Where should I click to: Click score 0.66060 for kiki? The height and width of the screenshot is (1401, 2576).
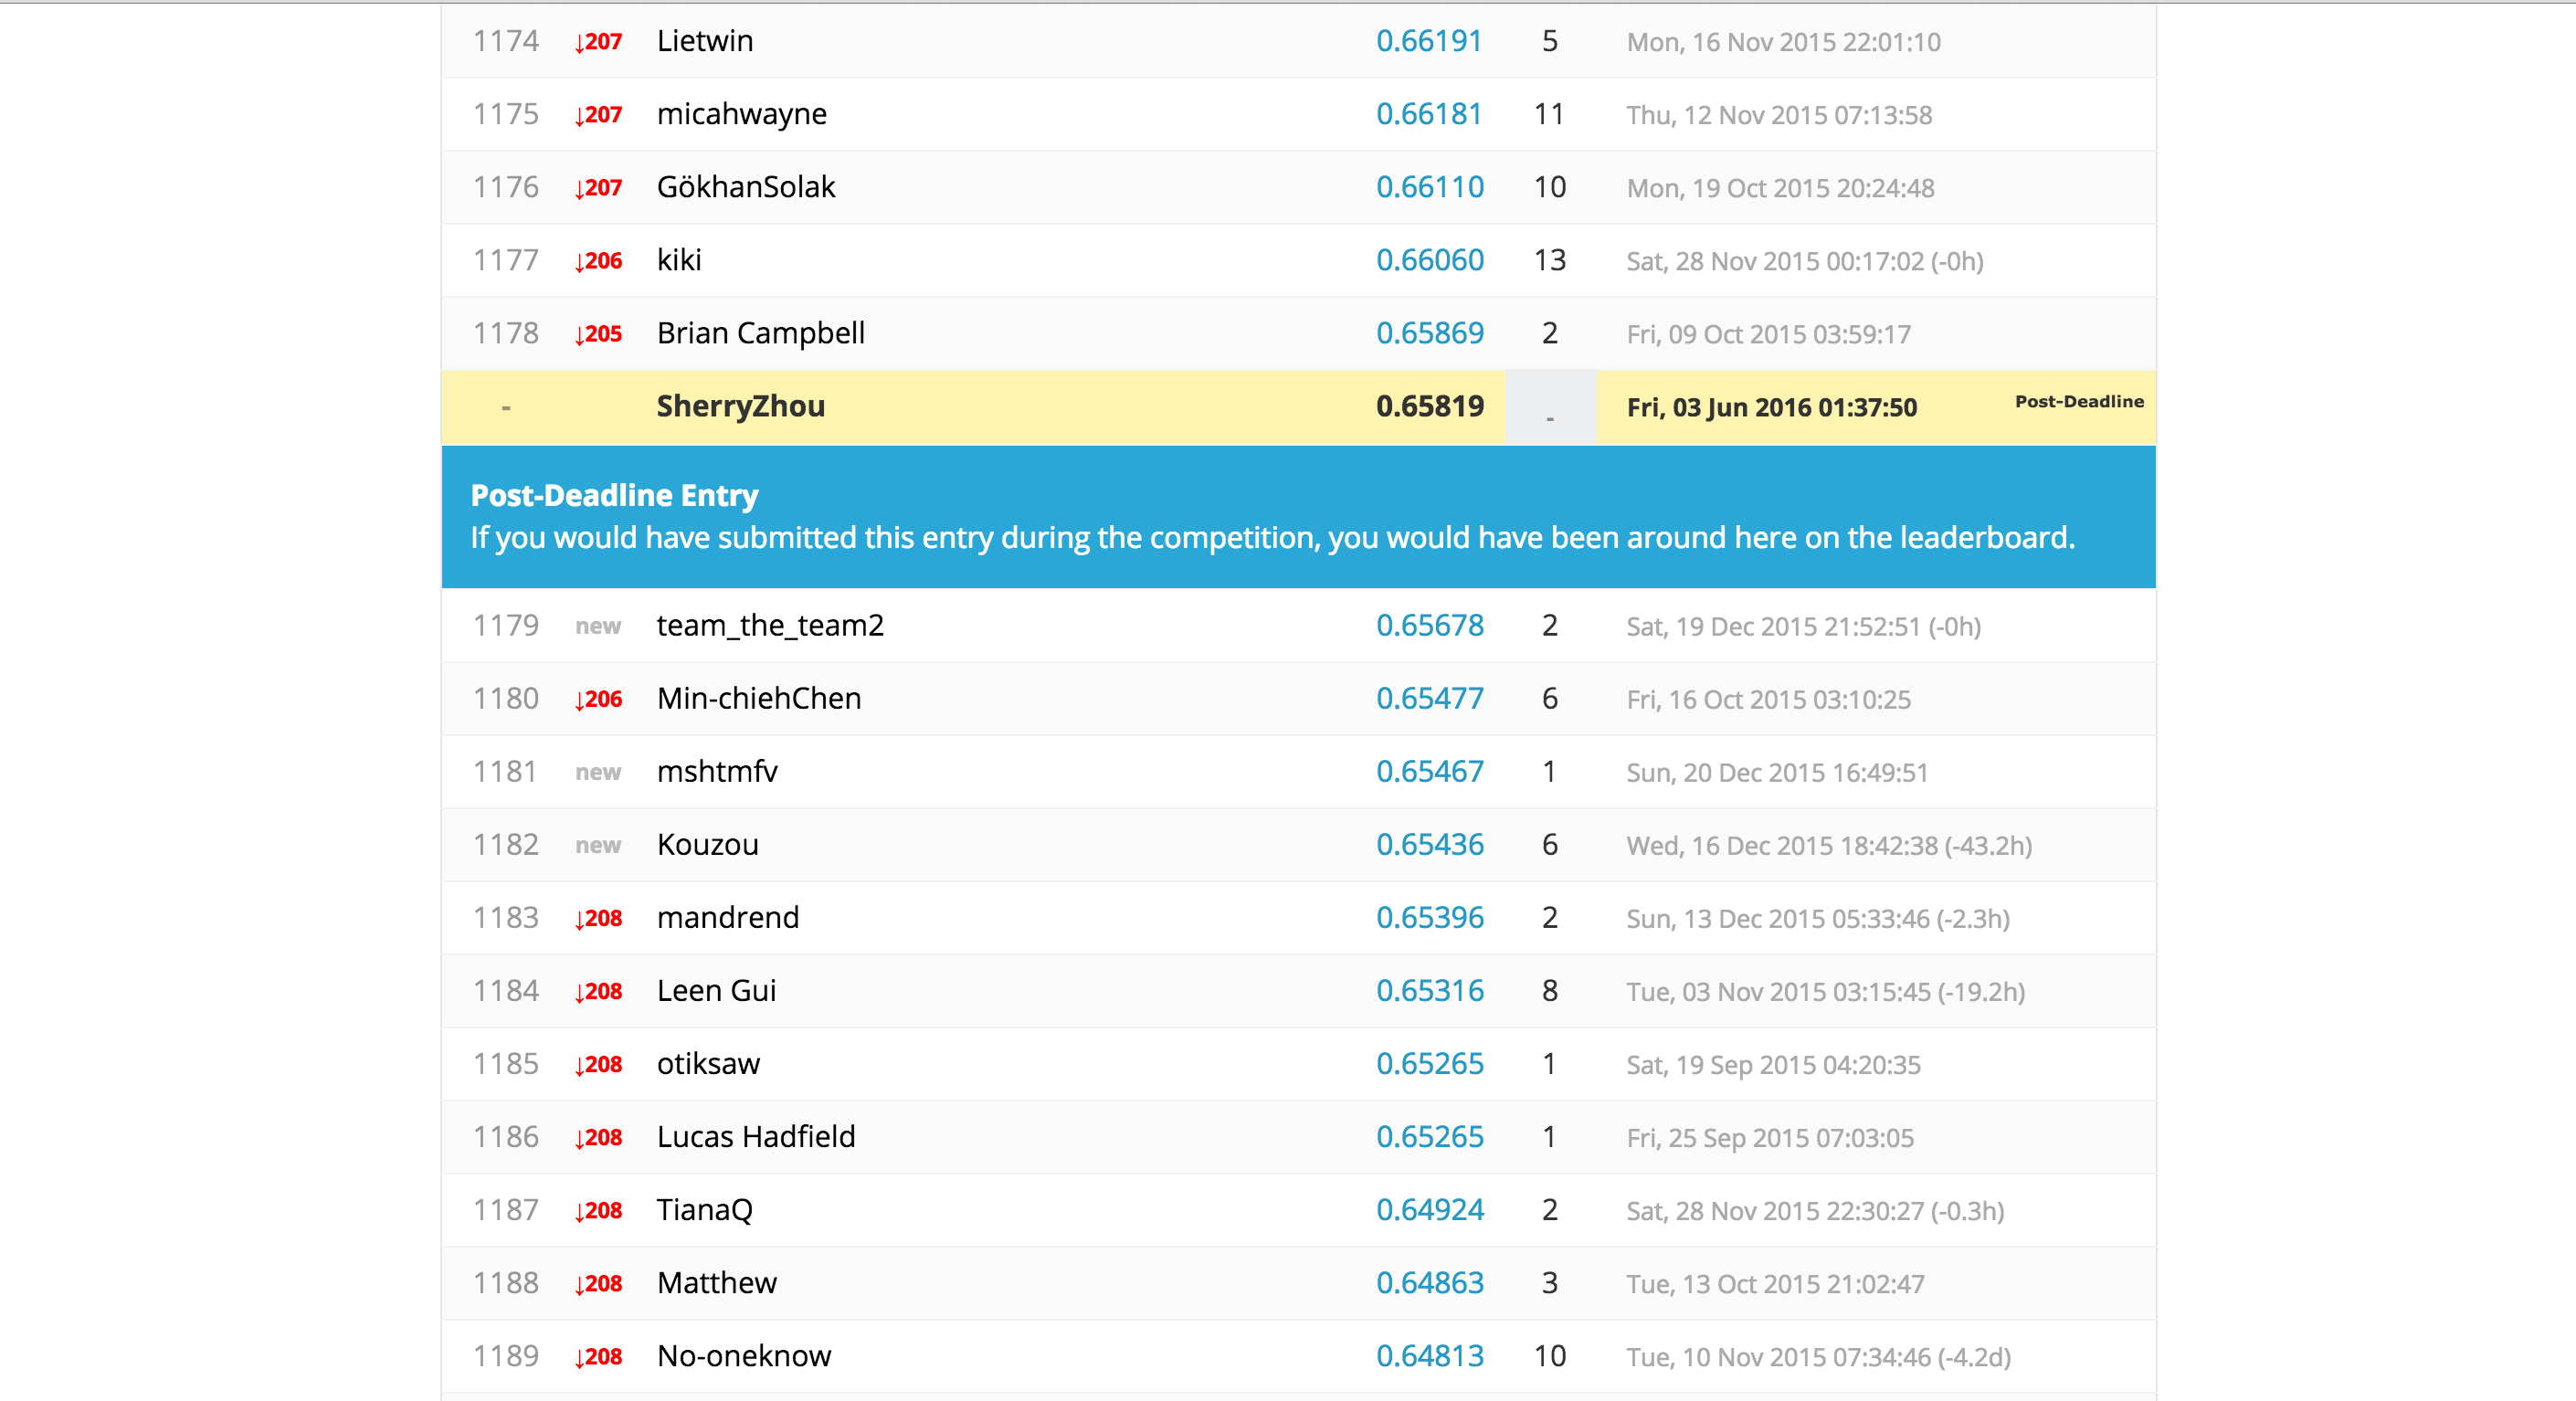click(1429, 260)
